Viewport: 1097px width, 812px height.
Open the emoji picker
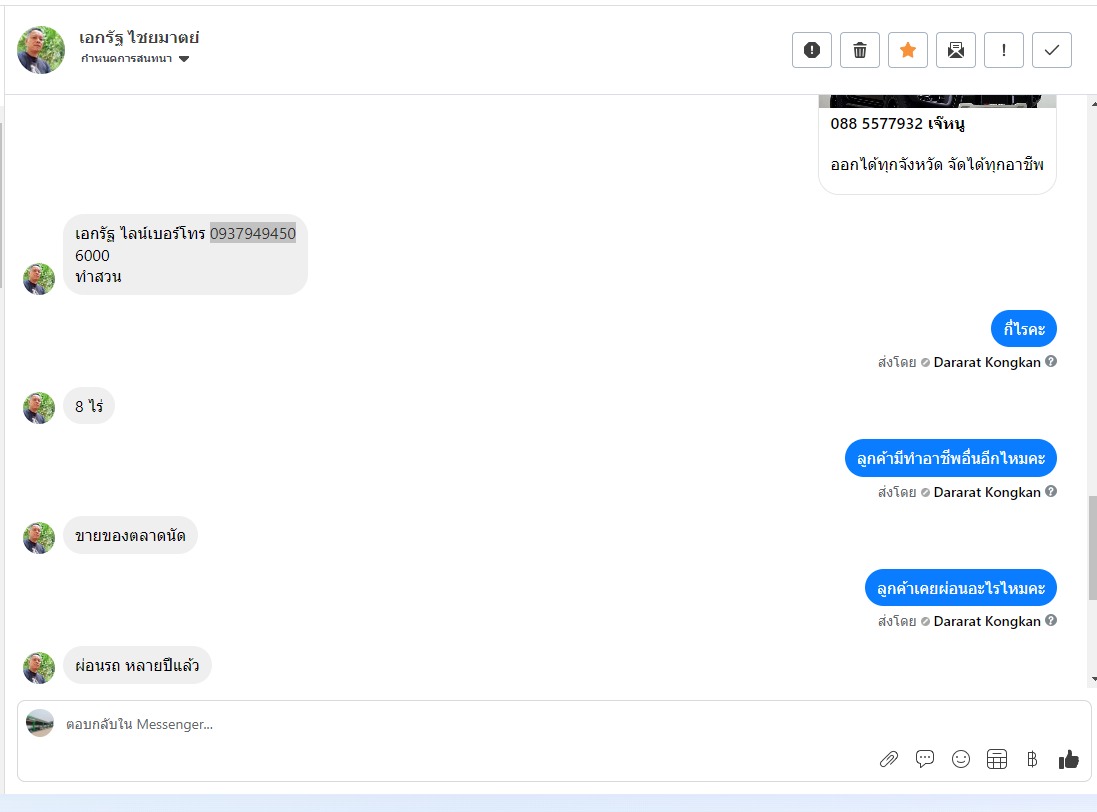(x=961, y=759)
